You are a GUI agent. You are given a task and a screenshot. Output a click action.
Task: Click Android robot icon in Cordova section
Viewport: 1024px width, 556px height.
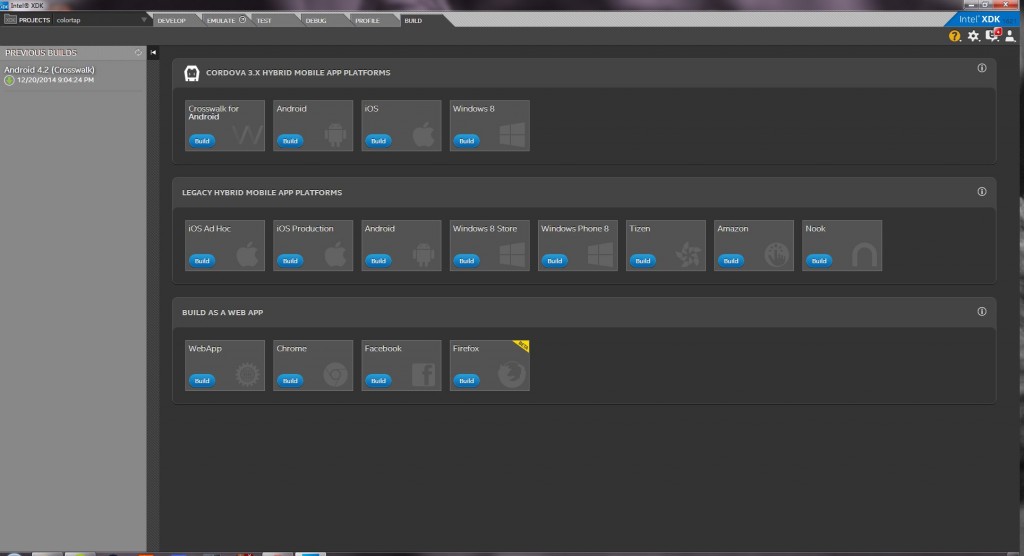point(336,135)
